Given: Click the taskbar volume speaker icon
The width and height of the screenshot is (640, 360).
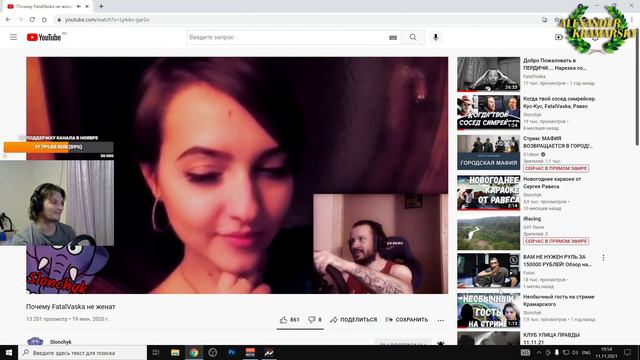Looking at the screenshot, I should click(575, 352).
